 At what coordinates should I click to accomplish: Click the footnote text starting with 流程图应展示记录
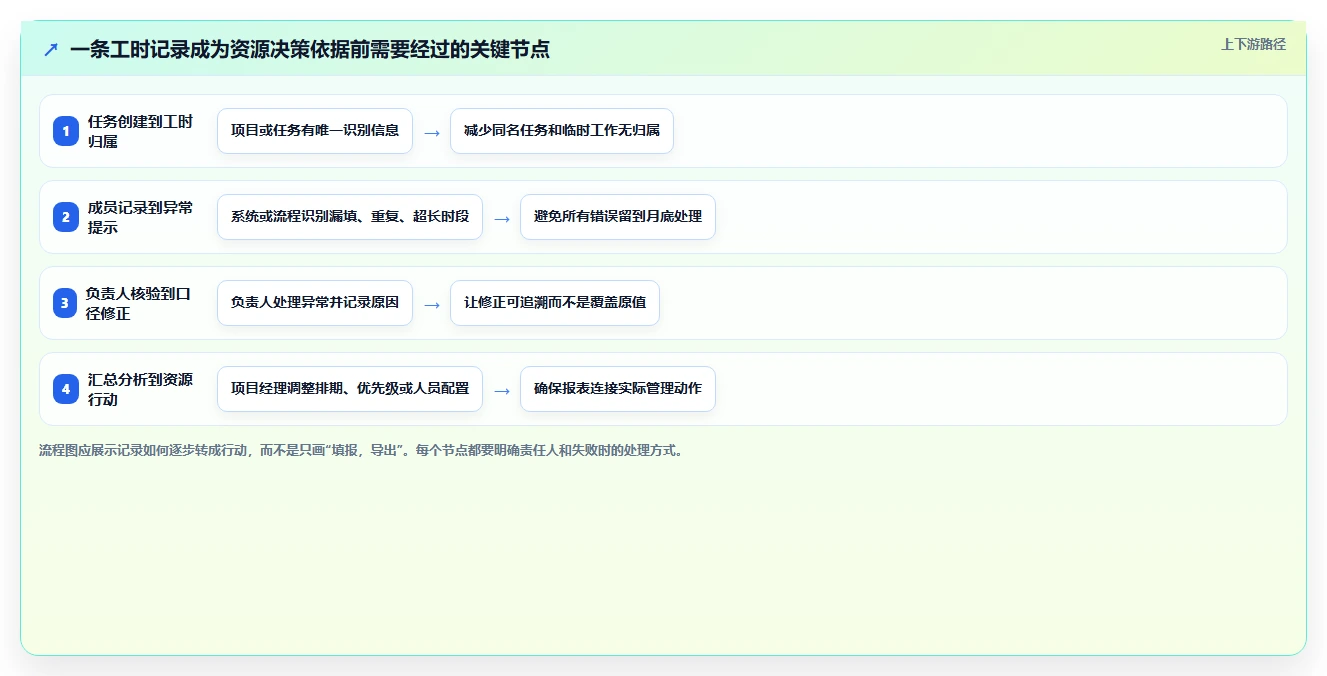click(363, 451)
